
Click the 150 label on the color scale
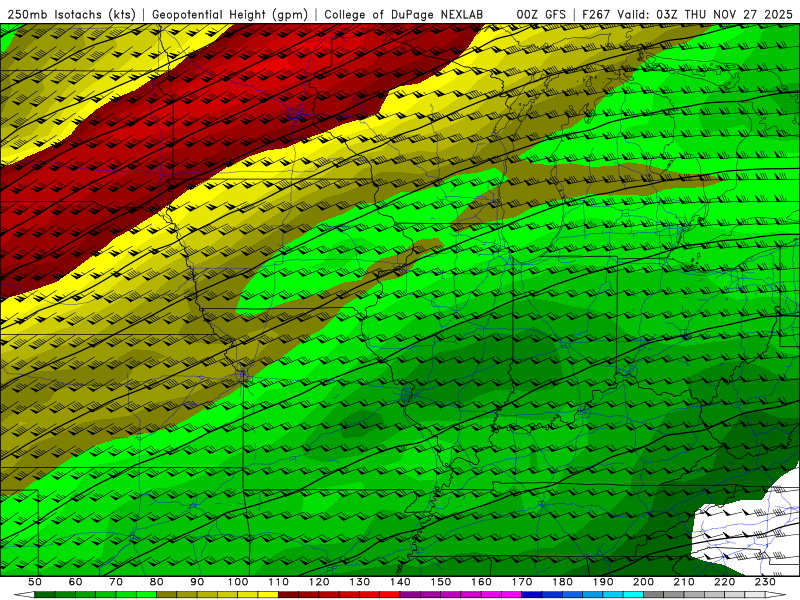(x=440, y=582)
